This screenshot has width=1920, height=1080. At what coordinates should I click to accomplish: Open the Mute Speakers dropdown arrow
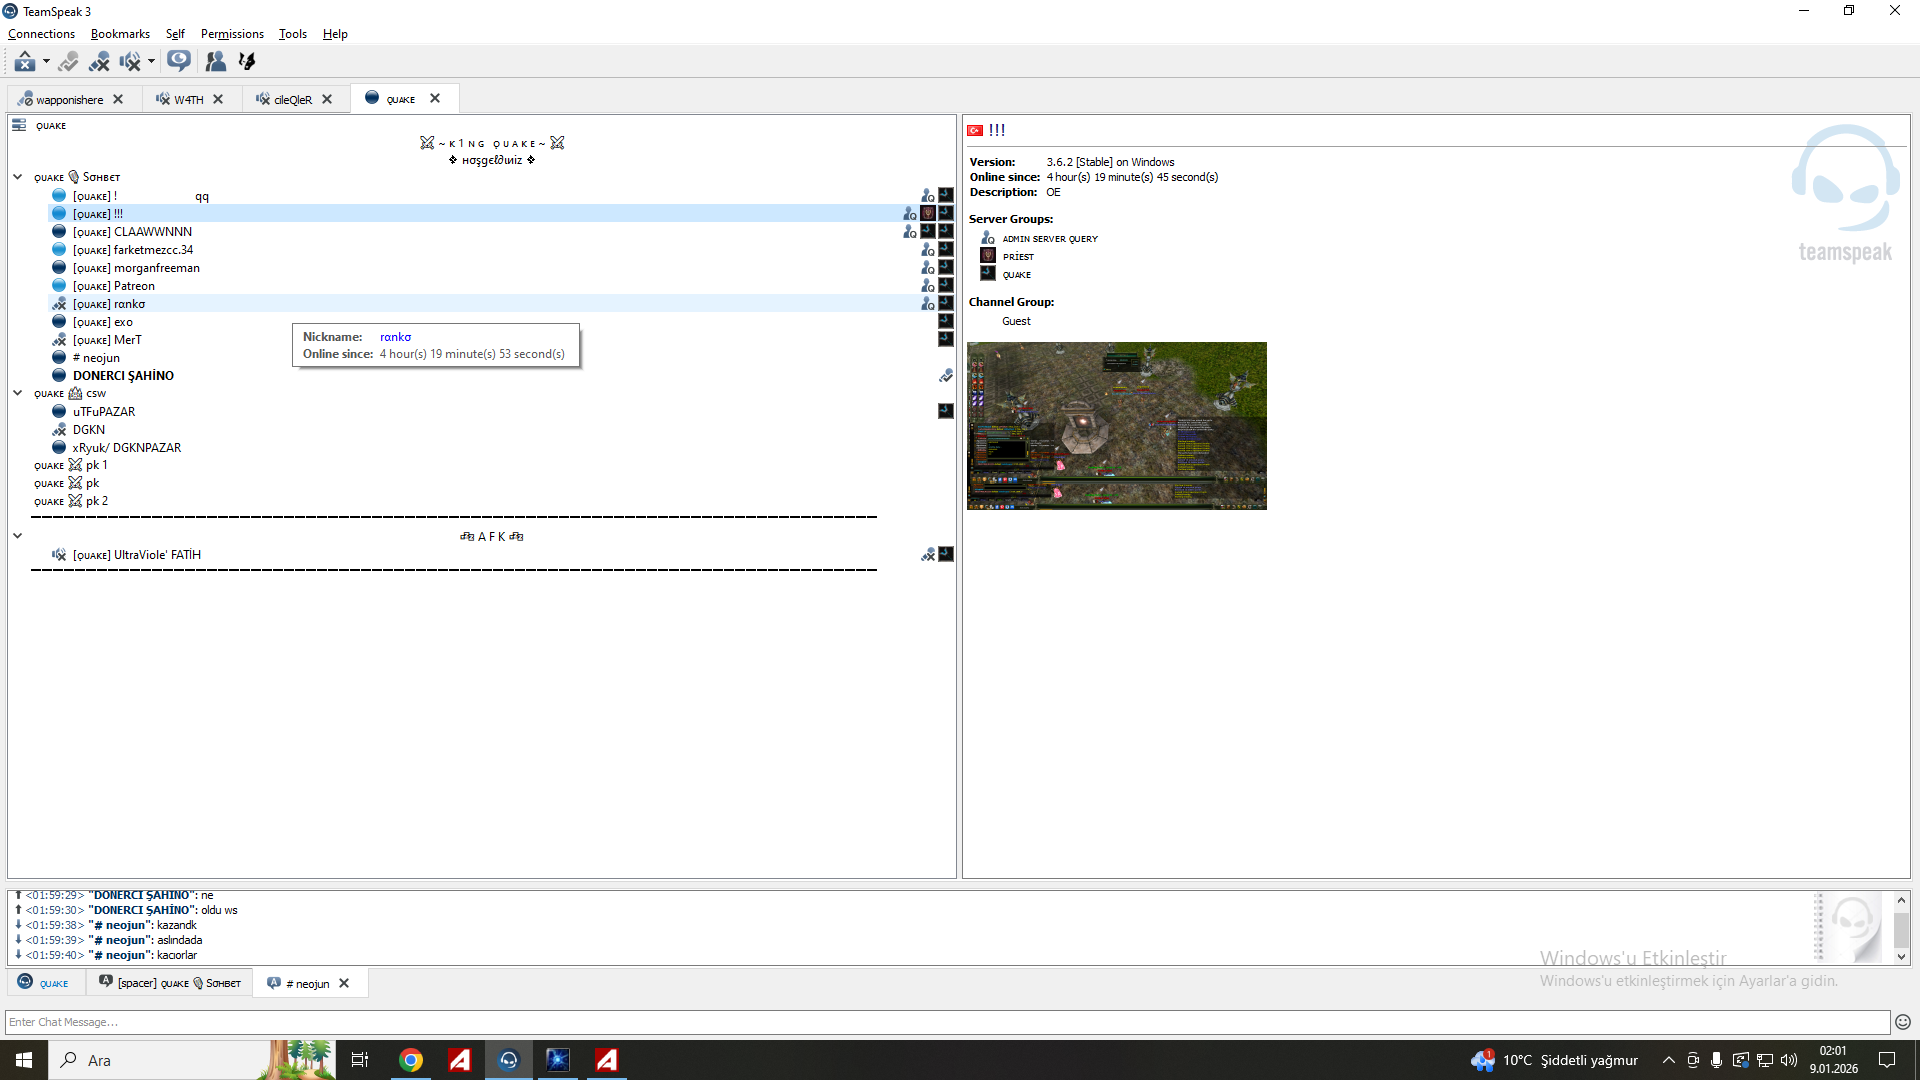[151, 62]
